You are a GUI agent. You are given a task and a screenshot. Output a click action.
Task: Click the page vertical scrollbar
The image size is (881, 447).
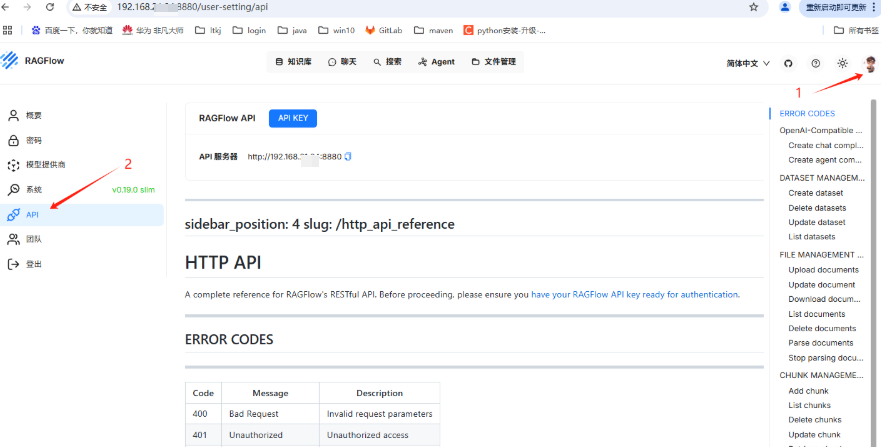point(873,273)
